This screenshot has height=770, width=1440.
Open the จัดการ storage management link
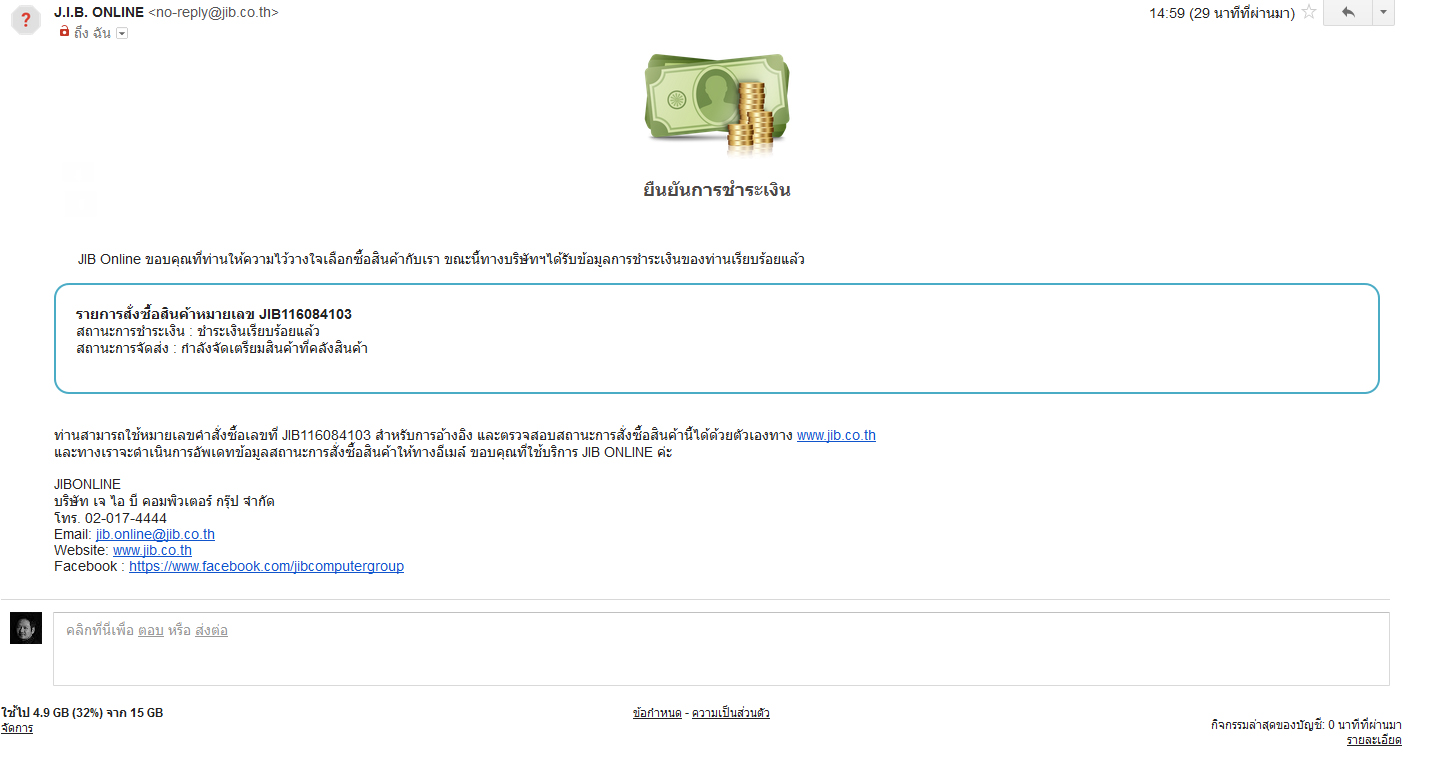pyautogui.click(x=17, y=728)
